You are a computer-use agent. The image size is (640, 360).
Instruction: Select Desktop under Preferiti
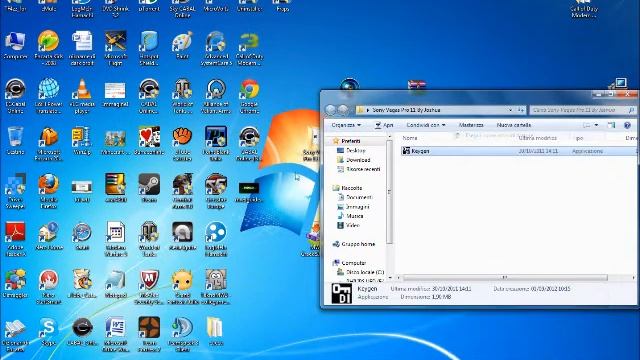click(x=356, y=151)
